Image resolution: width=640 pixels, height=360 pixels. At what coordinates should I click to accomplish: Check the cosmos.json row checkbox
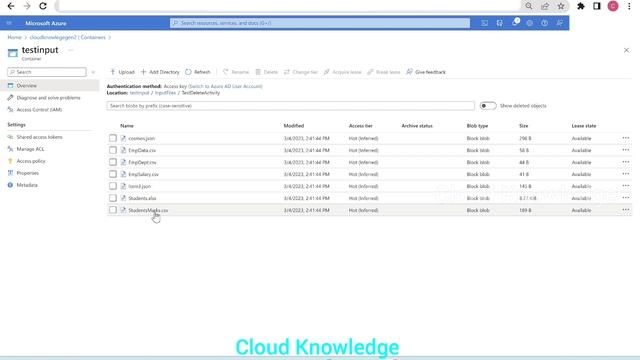(x=113, y=138)
